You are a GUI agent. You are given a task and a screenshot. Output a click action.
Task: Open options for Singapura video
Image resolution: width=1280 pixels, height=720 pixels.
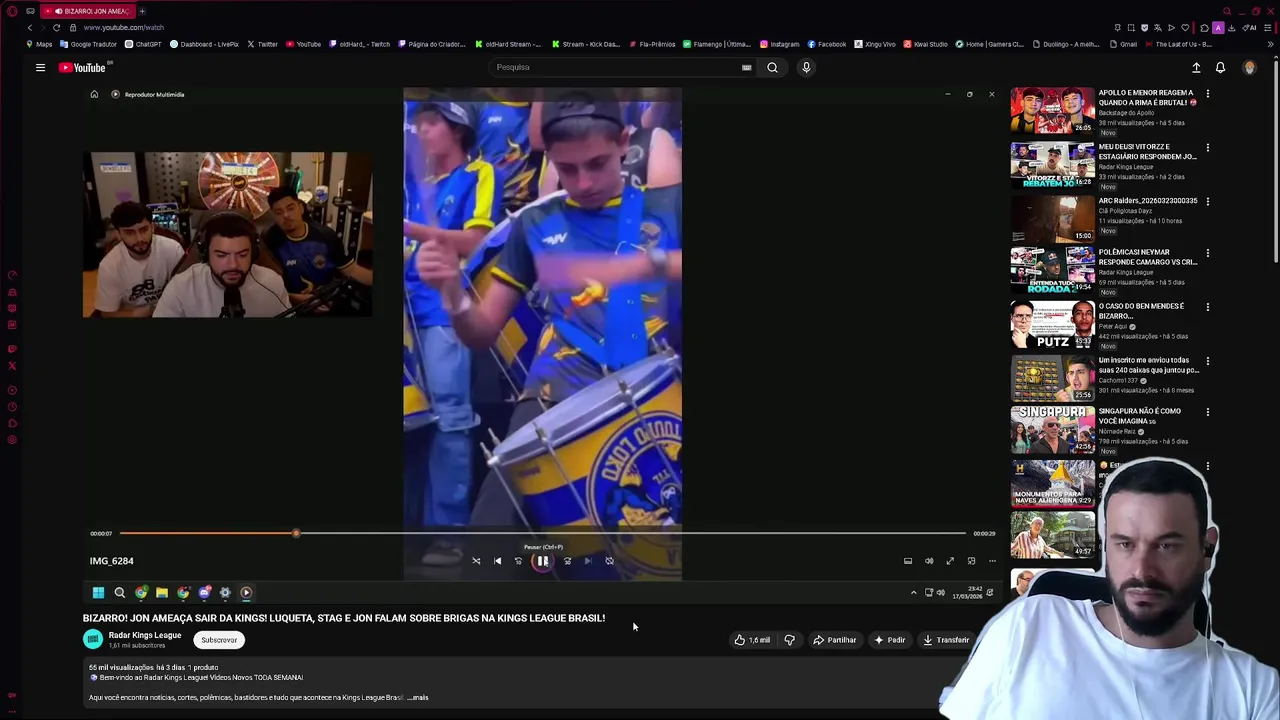click(x=1207, y=412)
